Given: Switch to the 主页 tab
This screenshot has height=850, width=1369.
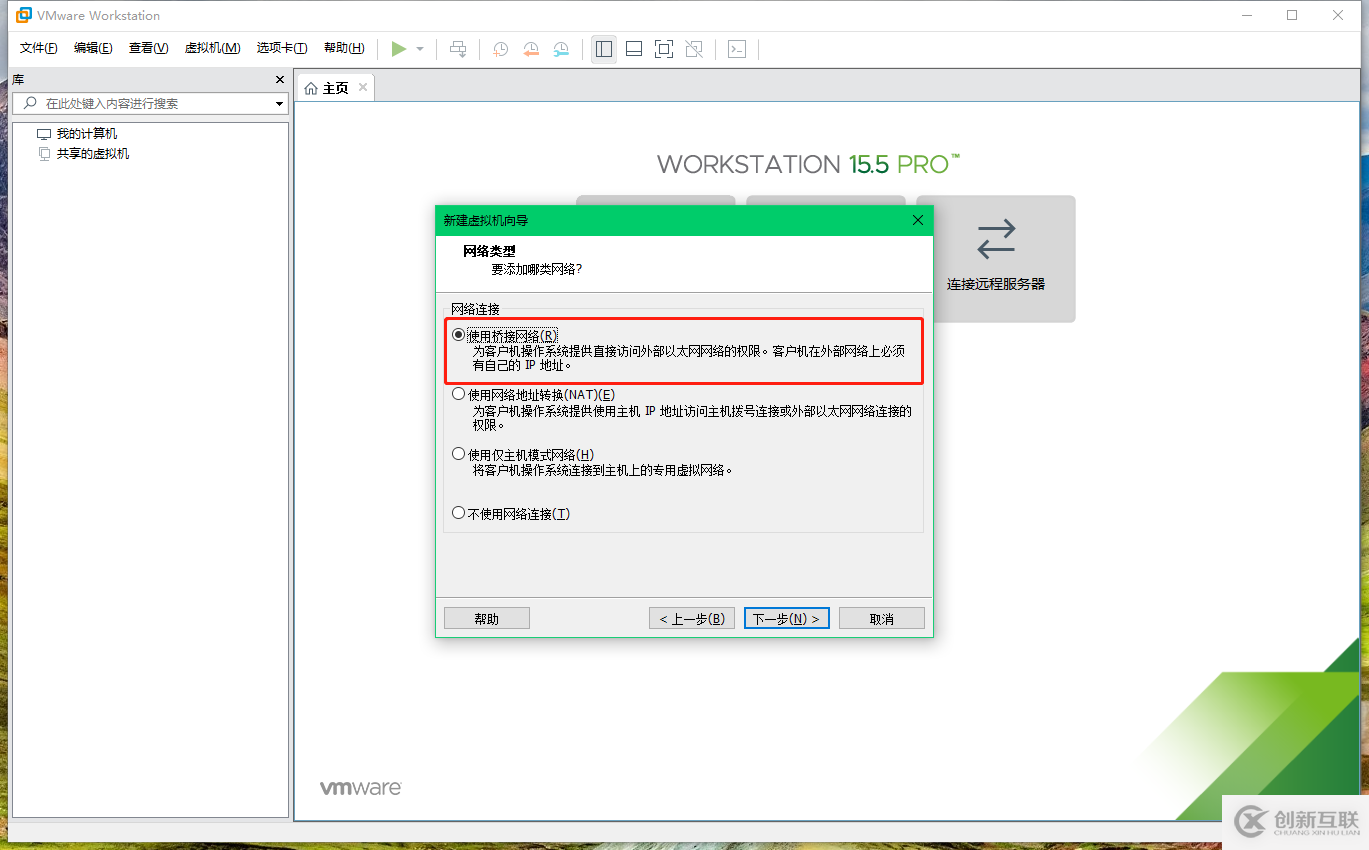Looking at the screenshot, I should pyautogui.click(x=334, y=86).
